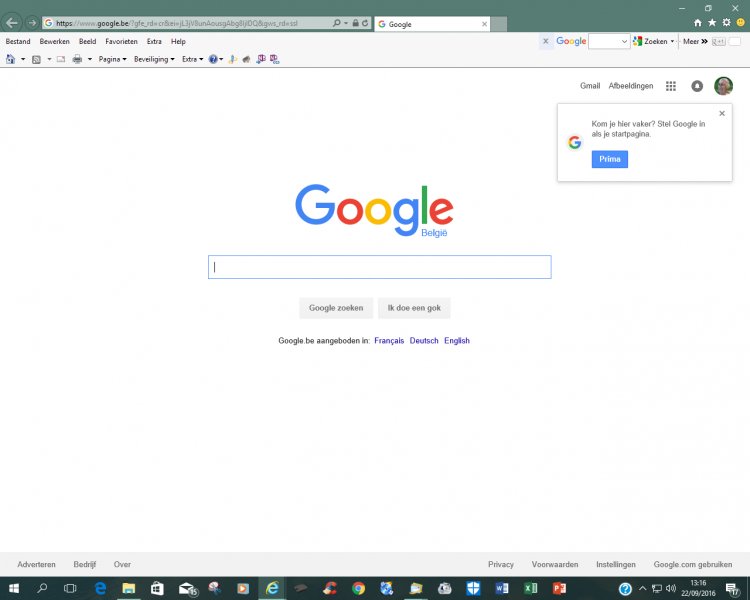Open the Privacy footer link
750x600 pixels.
(x=501, y=565)
